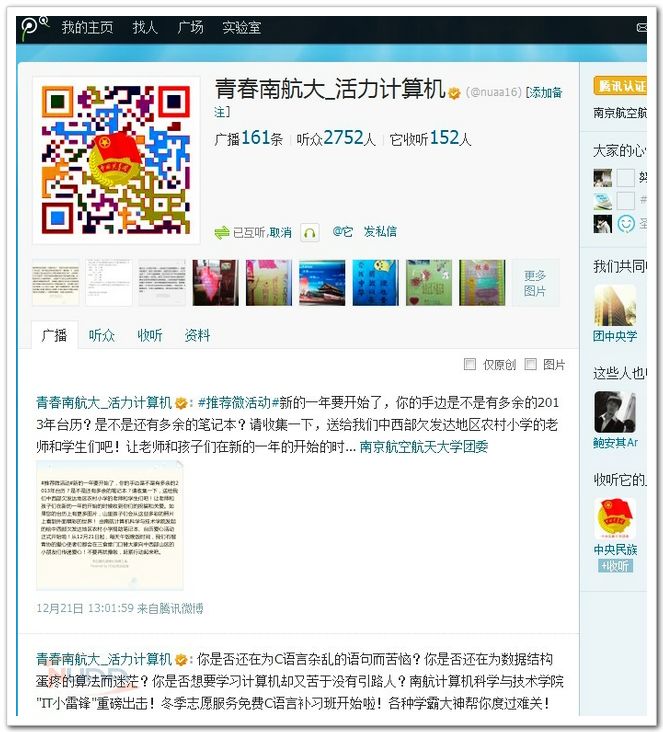
Task: Open the mail envelope icon in top bar
Action: [642, 28]
